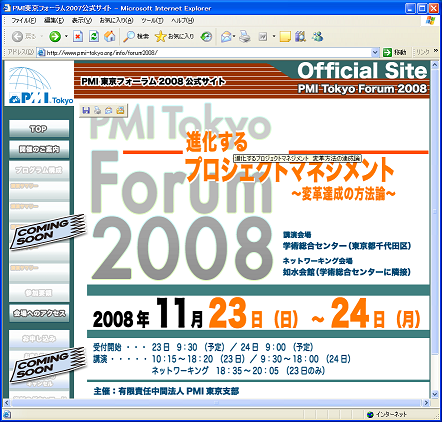Viewport: 442px width, 422px height.
Task: Expand the Links (リンク) toolbar chevron
Action: [436, 51]
